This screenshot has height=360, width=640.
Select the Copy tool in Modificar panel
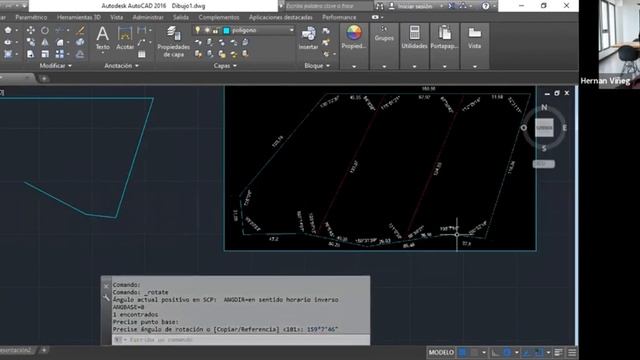point(31,42)
